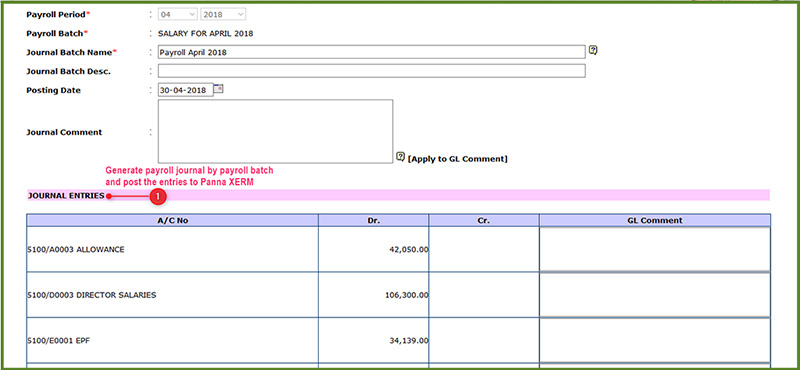This screenshot has height=370, width=800.
Task: Click the help icon beside Journal Batch Name
Action: pos(593,50)
